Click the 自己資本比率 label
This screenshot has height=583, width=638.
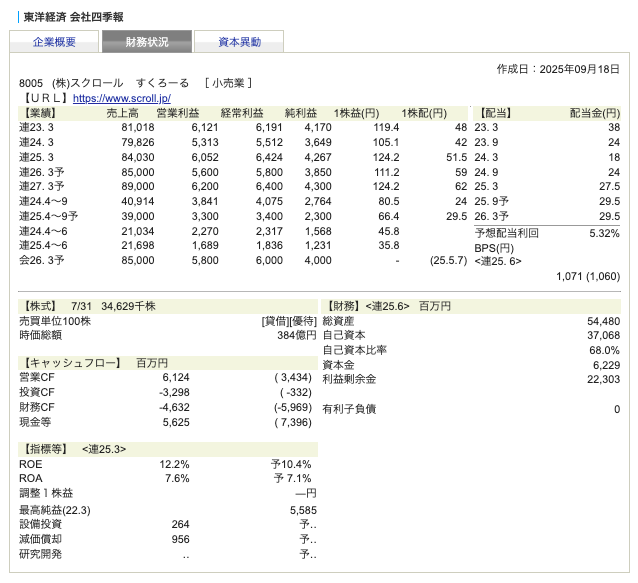click(354, 350)
